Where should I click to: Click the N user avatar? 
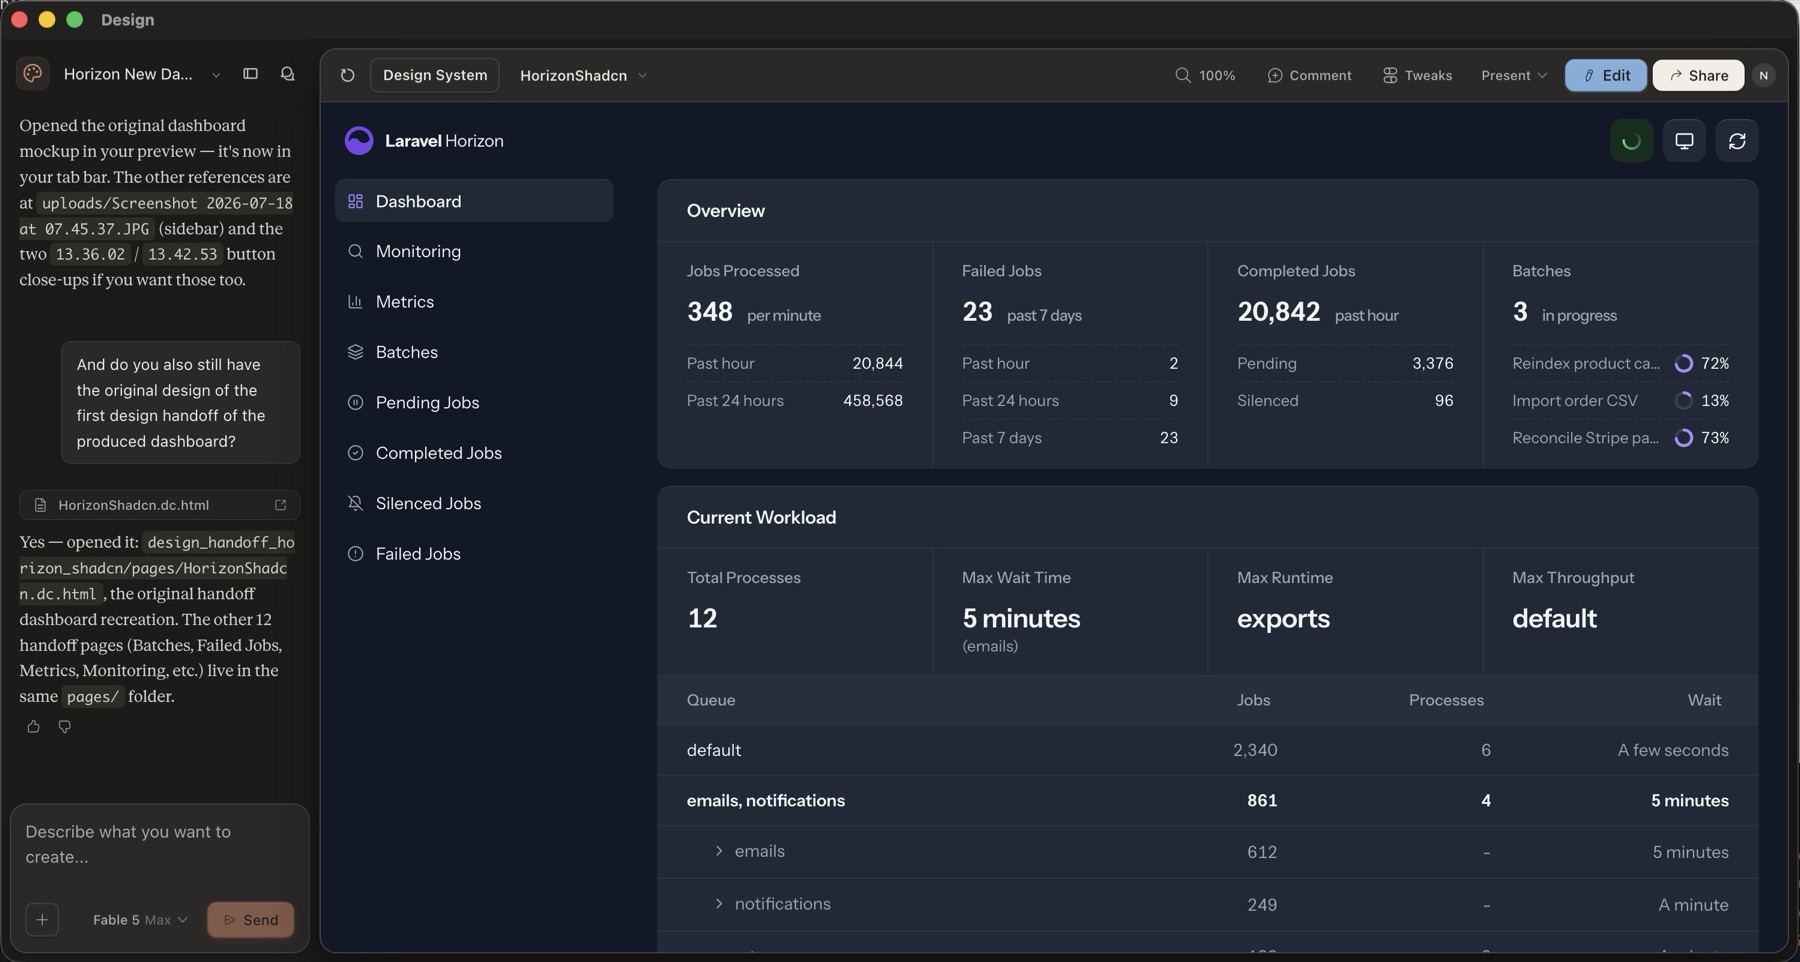1763,75
